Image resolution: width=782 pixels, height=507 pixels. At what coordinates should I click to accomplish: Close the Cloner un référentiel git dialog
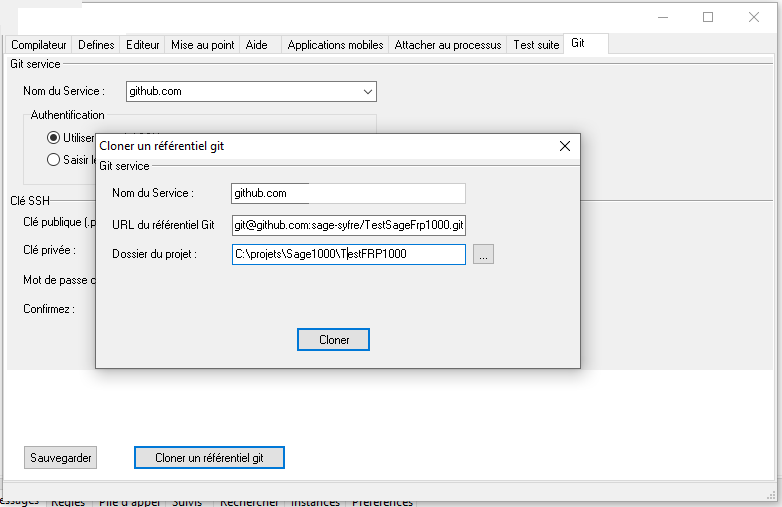[565, 146]
